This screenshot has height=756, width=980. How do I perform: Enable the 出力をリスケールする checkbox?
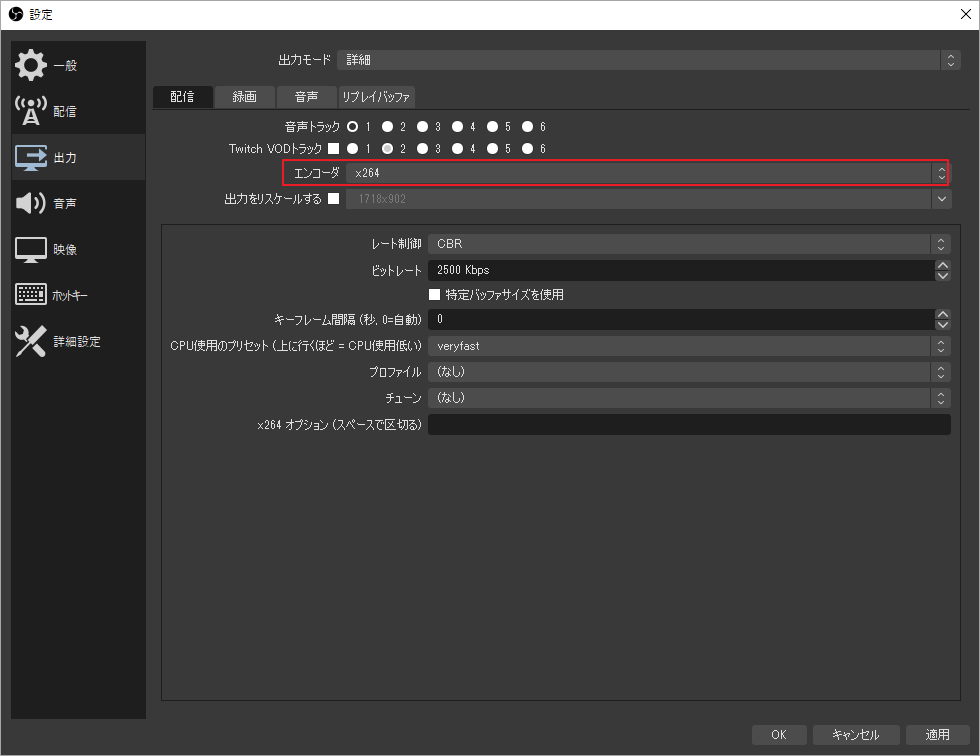[x=334, y=199]
